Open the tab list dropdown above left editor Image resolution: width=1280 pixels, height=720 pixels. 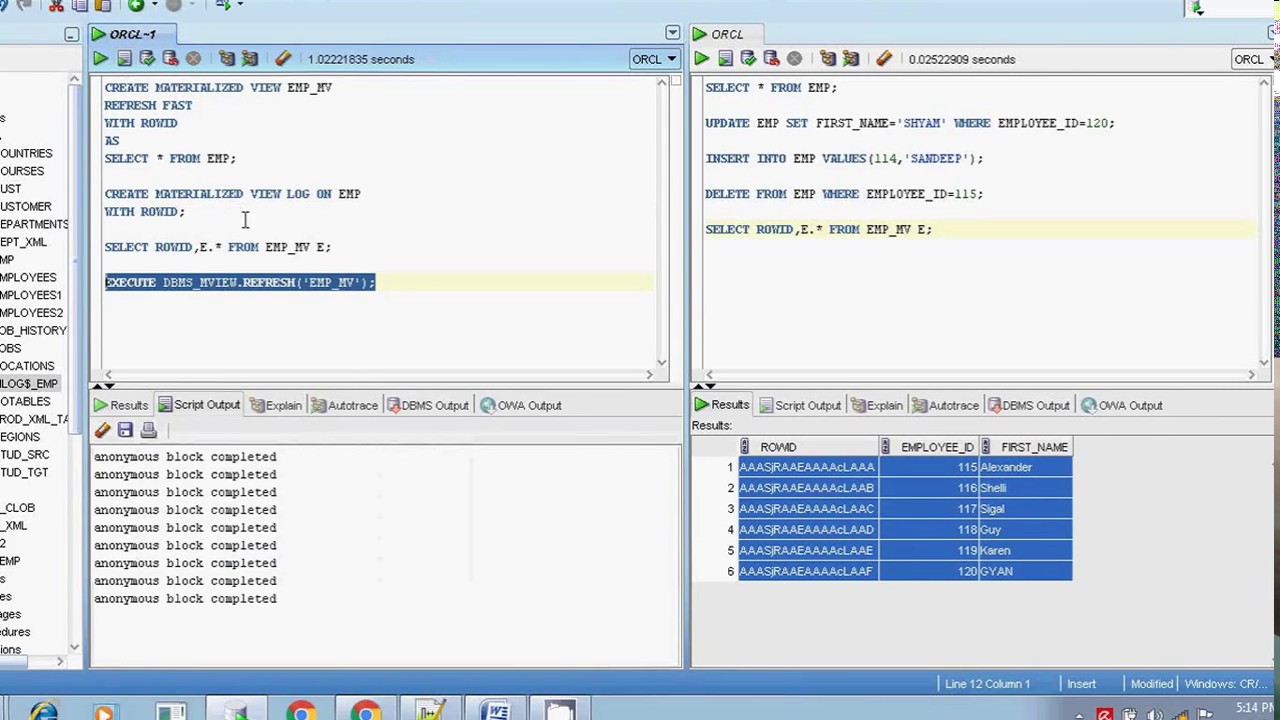click(672, 34)
